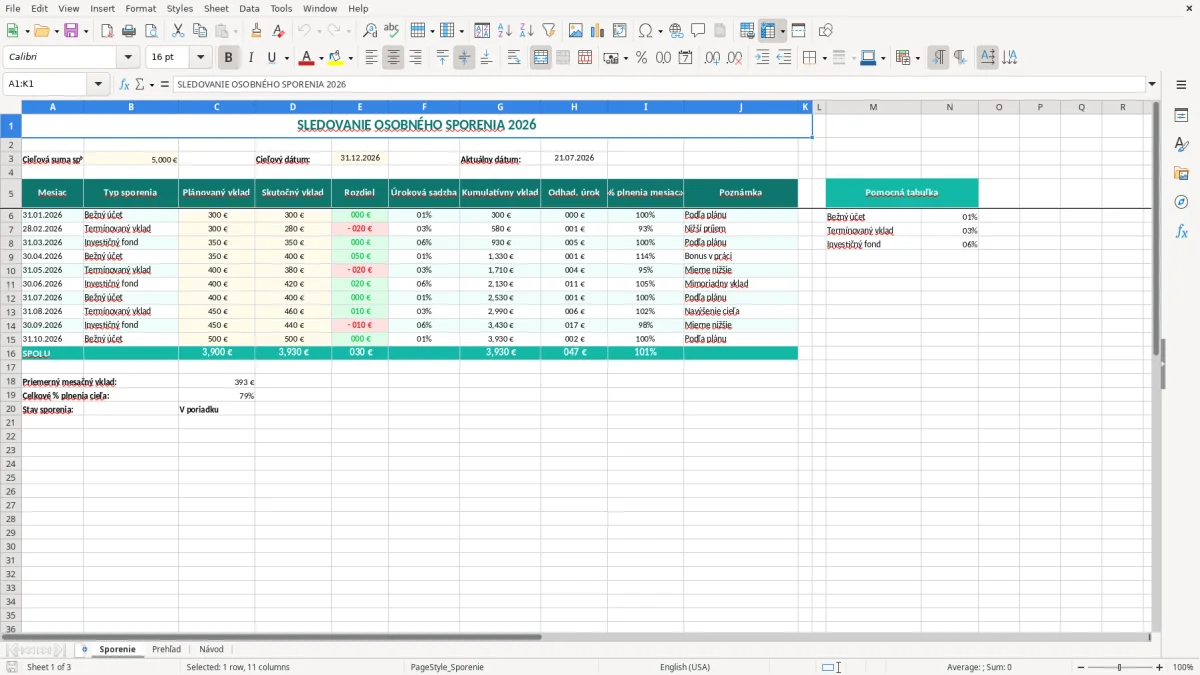This screenshot has height=675, width=1200.
Task: Apply the yellow Background Color swatch
Action: click(x=337, y=58)
